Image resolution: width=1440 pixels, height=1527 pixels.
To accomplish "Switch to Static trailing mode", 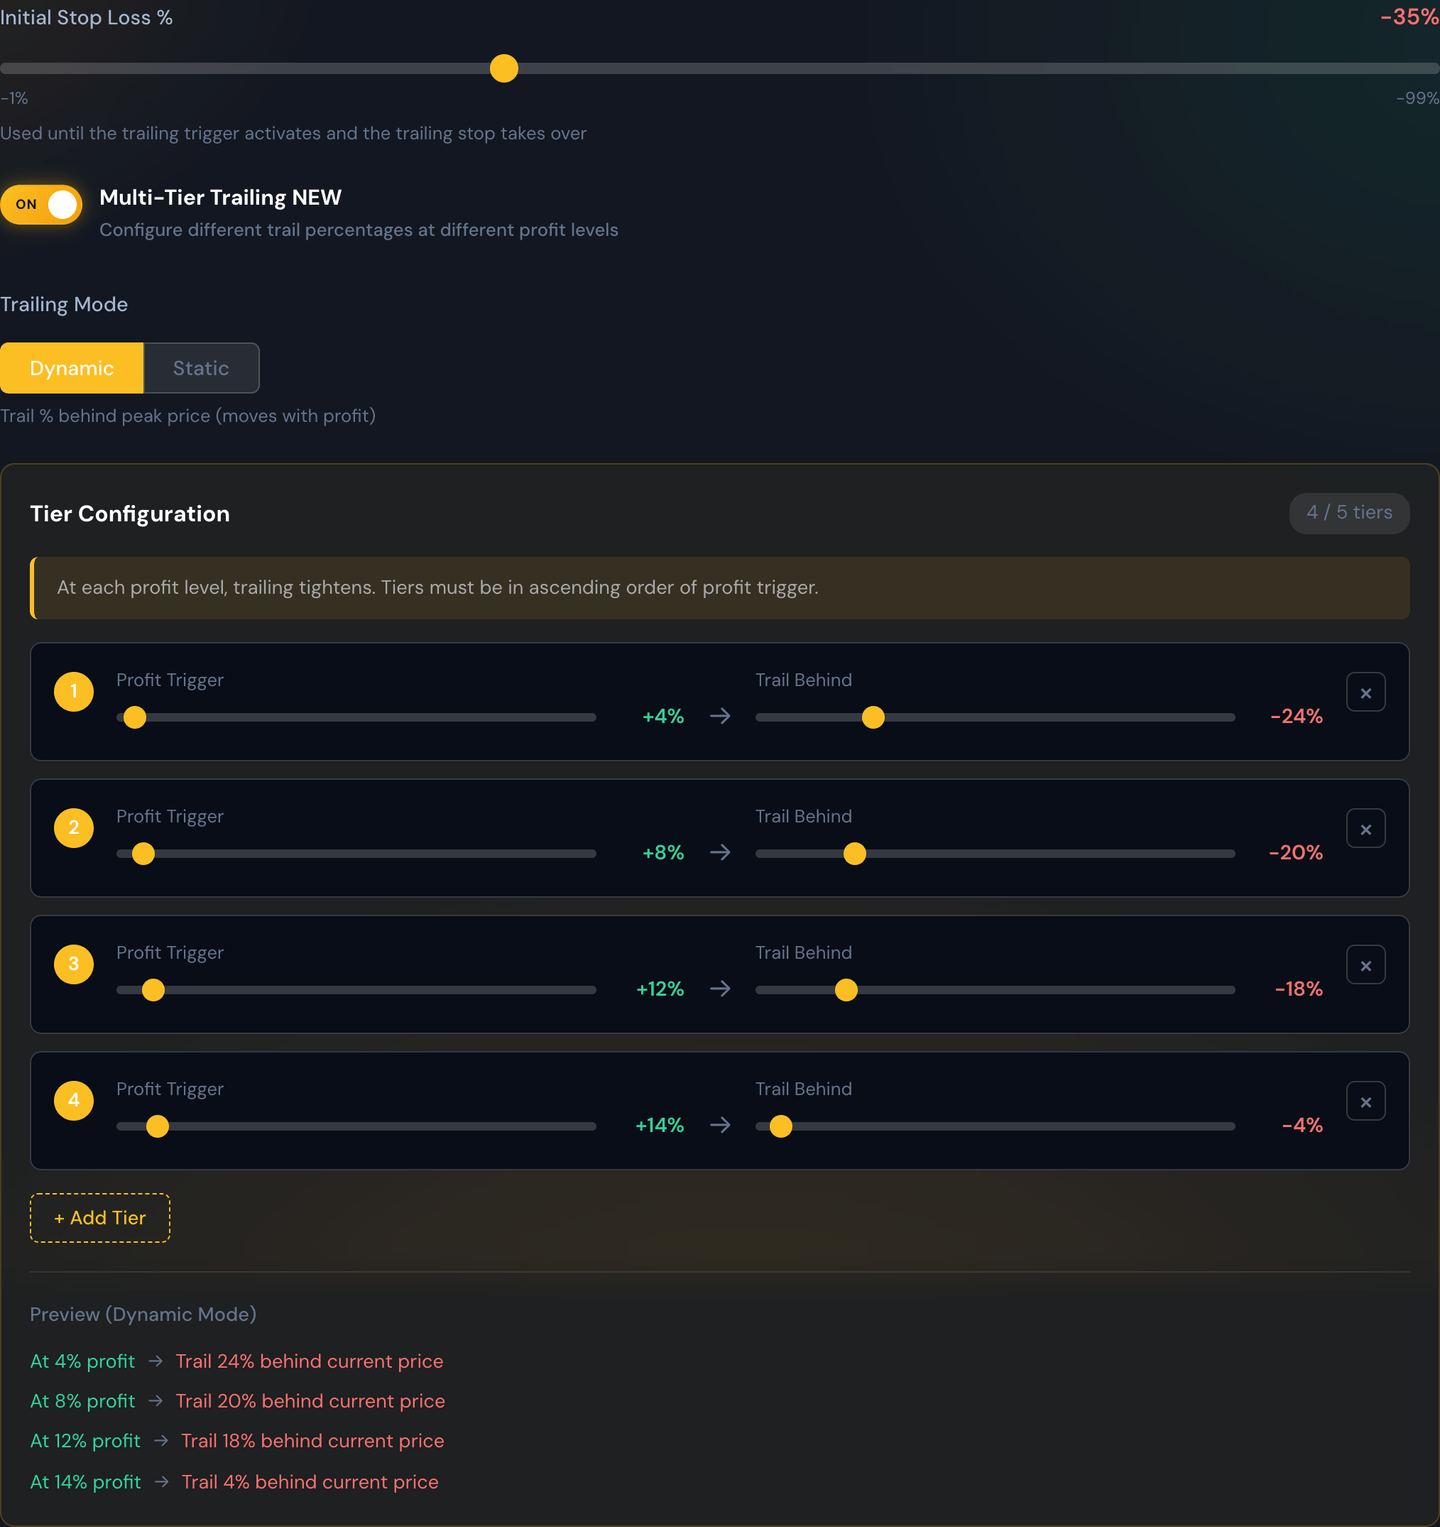I will [201, 368].
